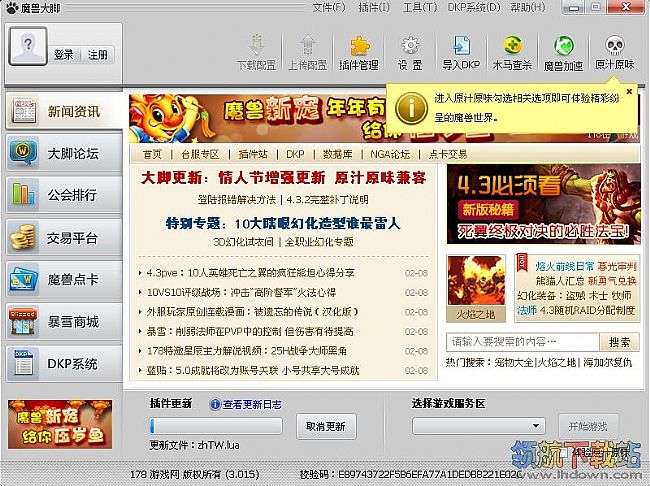
Task: Open 魔兽点卡 from the sidebar
Action: [64, 279]
